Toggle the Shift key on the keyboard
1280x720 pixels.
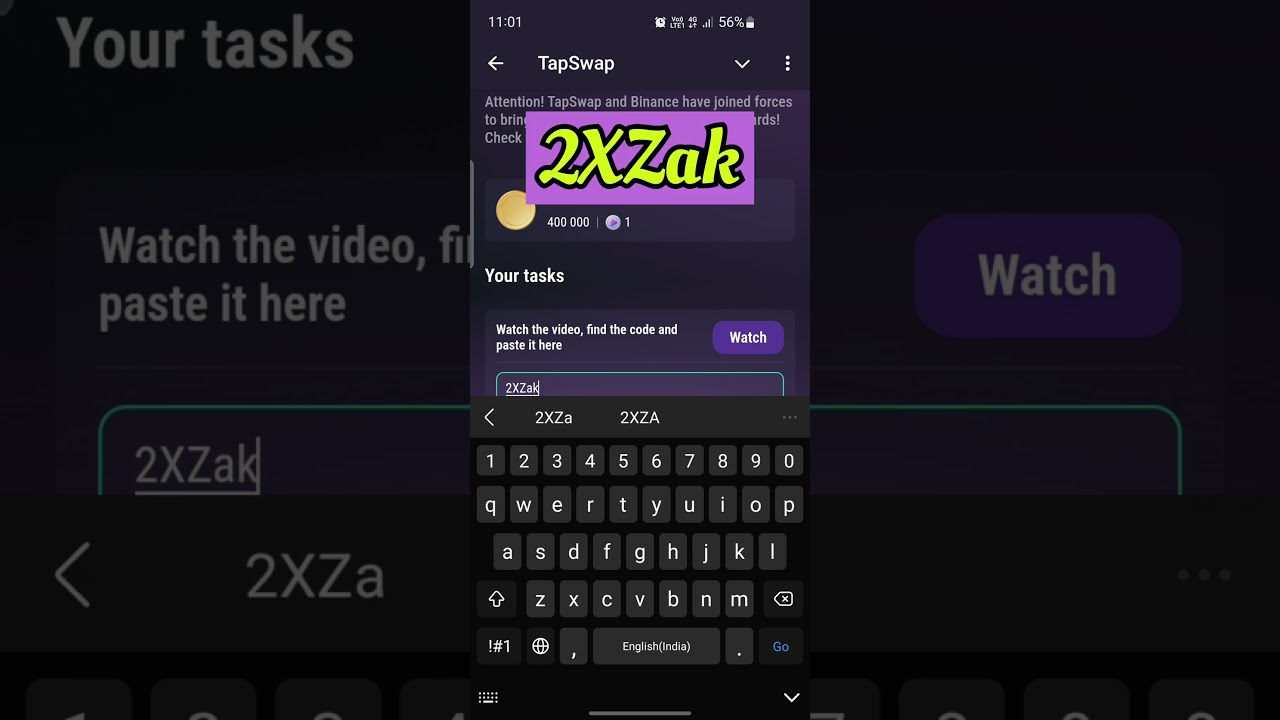(497, 599)
